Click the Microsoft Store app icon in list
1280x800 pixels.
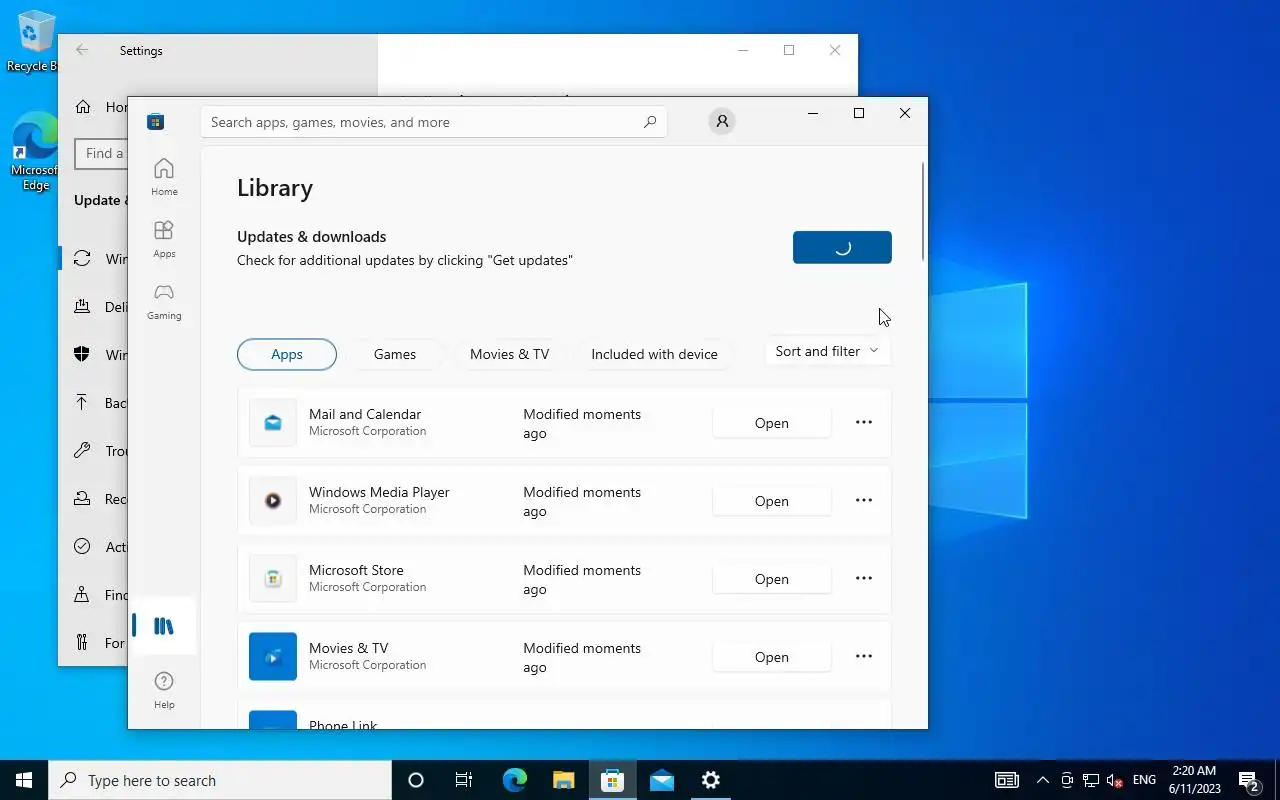tap(273, 578)
